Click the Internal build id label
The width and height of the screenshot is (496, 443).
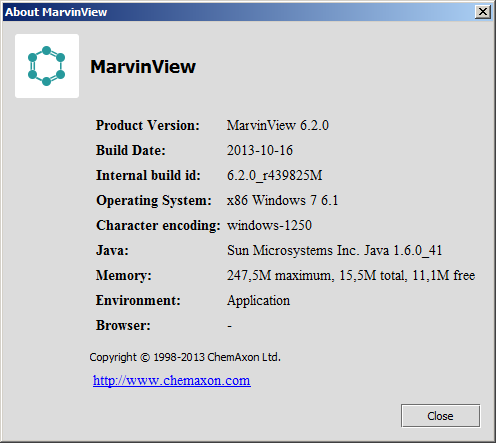coord(148,175)
